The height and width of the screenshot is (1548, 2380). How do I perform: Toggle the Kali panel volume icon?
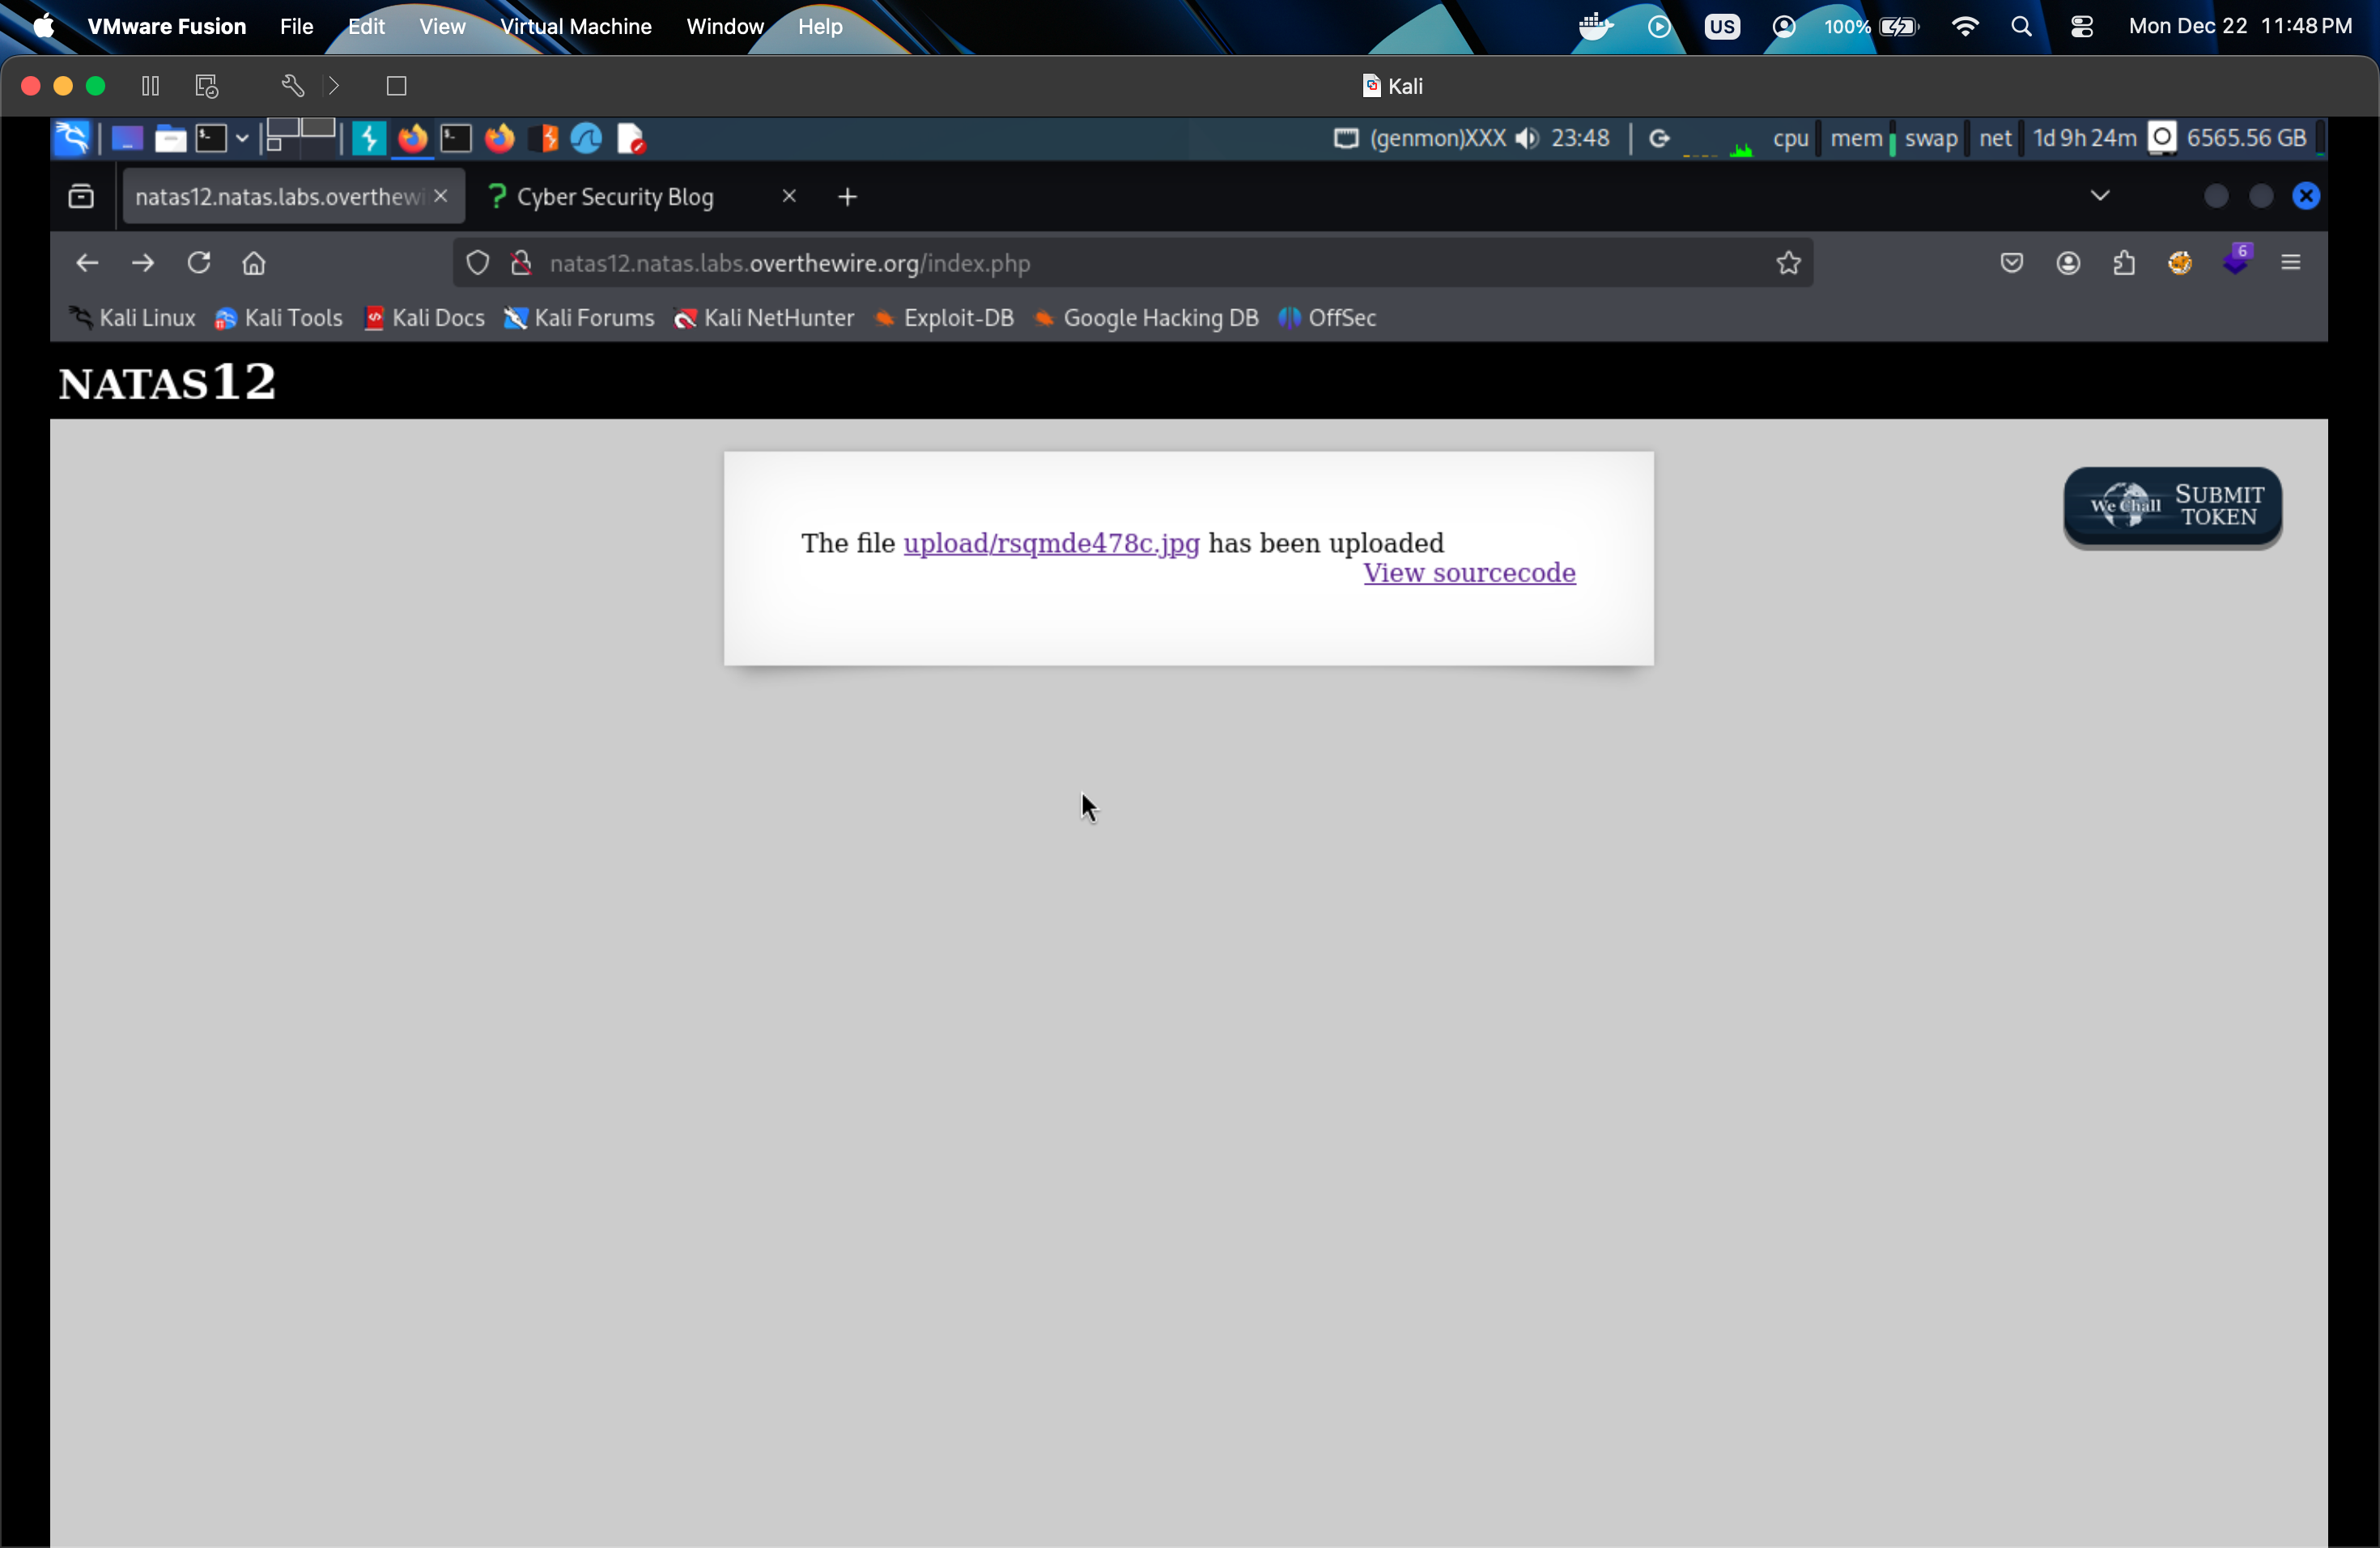coord(1527,138)
